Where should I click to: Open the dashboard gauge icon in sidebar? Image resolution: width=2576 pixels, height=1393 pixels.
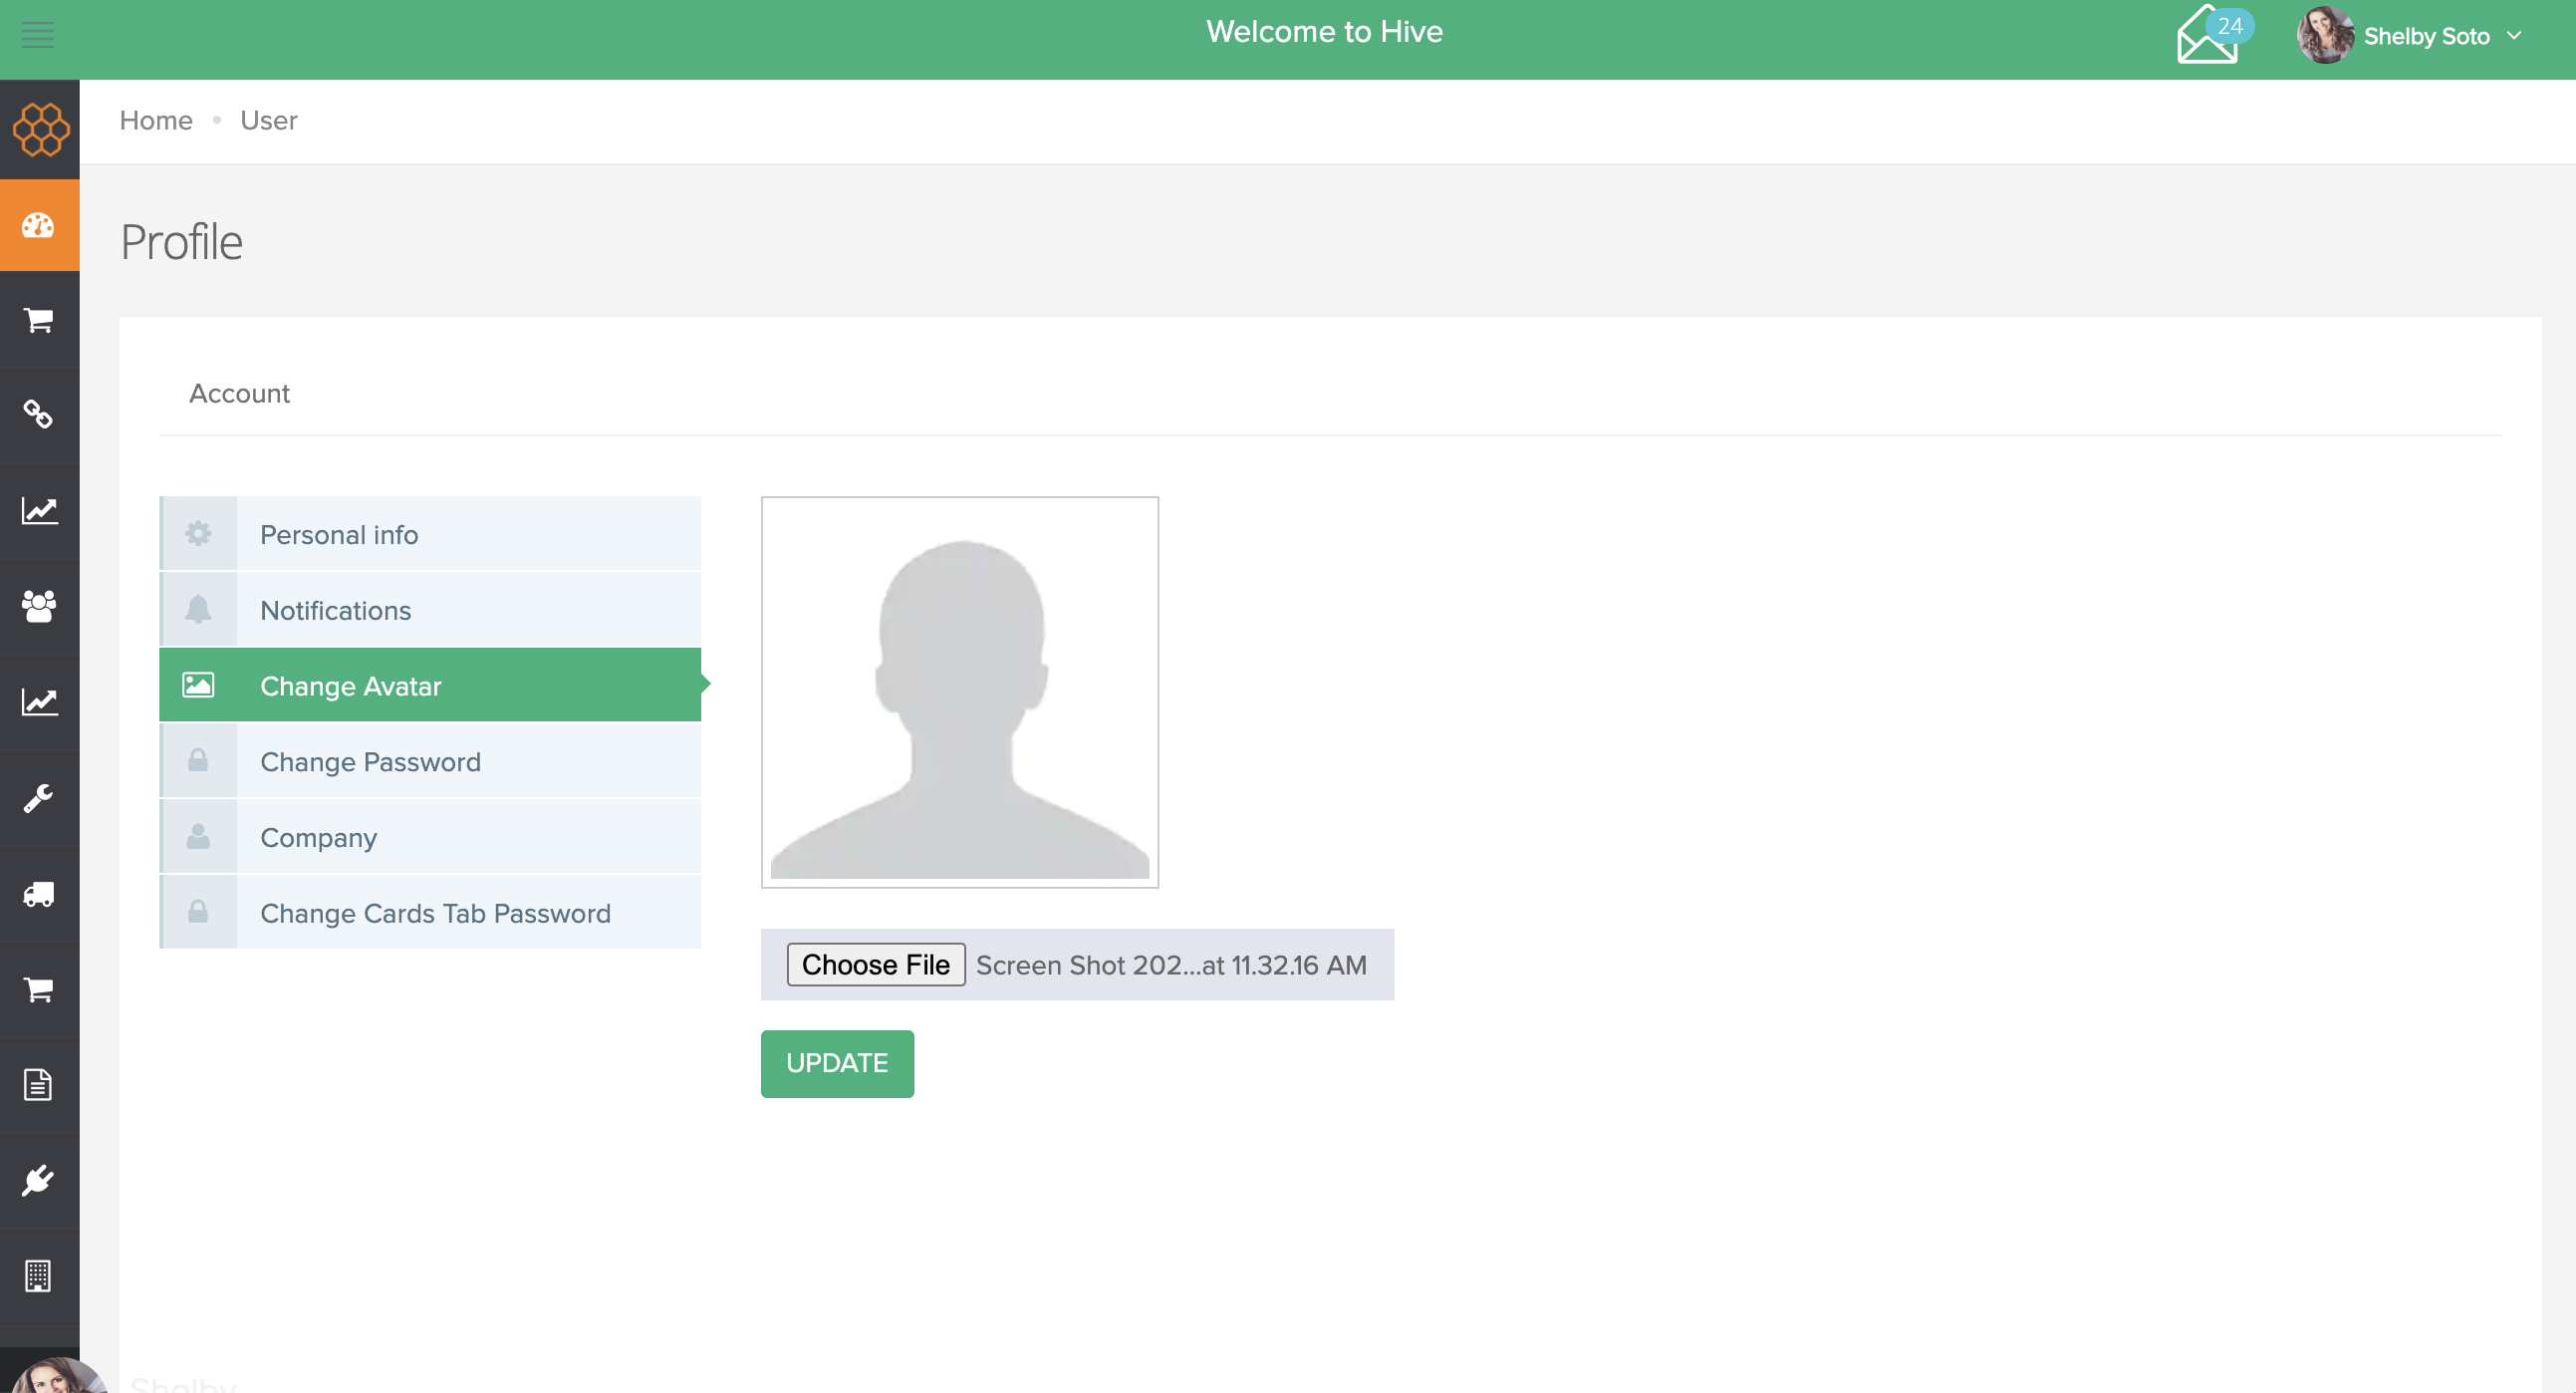click(39, 226)
